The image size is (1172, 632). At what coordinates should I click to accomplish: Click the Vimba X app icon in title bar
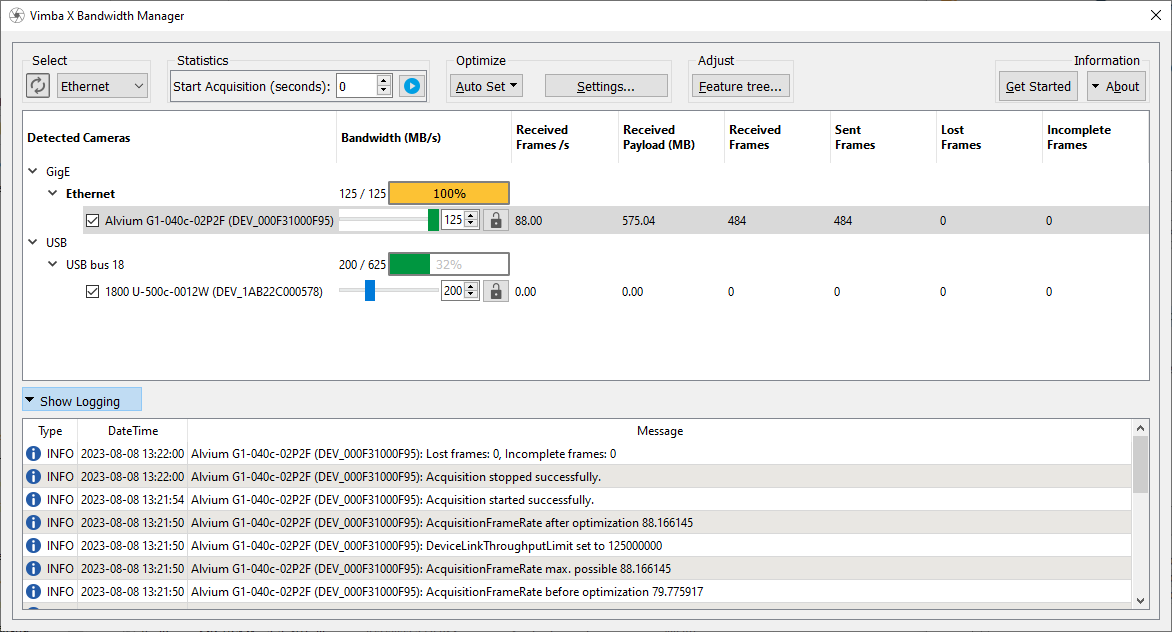pyautogui.click(x=16, y=16)
